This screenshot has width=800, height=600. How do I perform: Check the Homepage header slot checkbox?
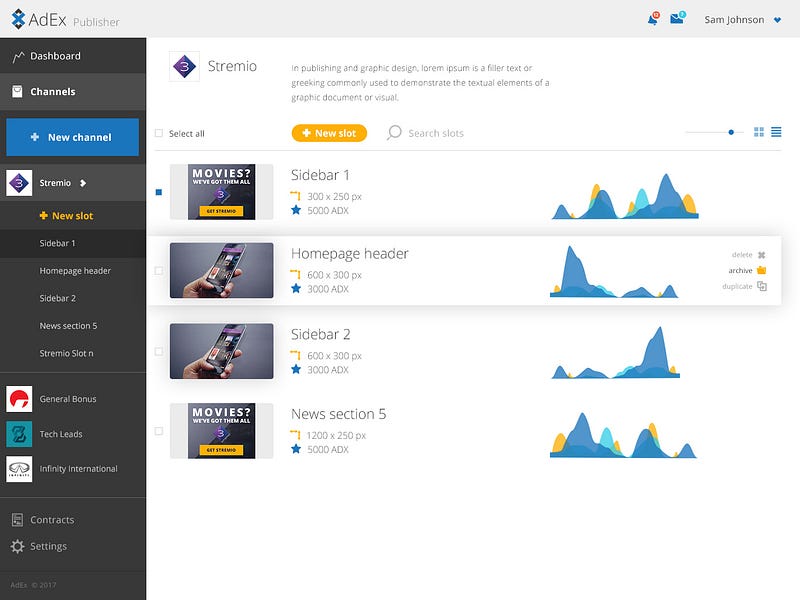[x=159, y=271]
